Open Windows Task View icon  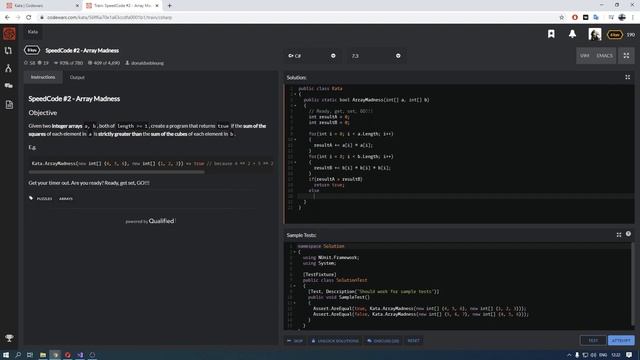coord(30,355)
